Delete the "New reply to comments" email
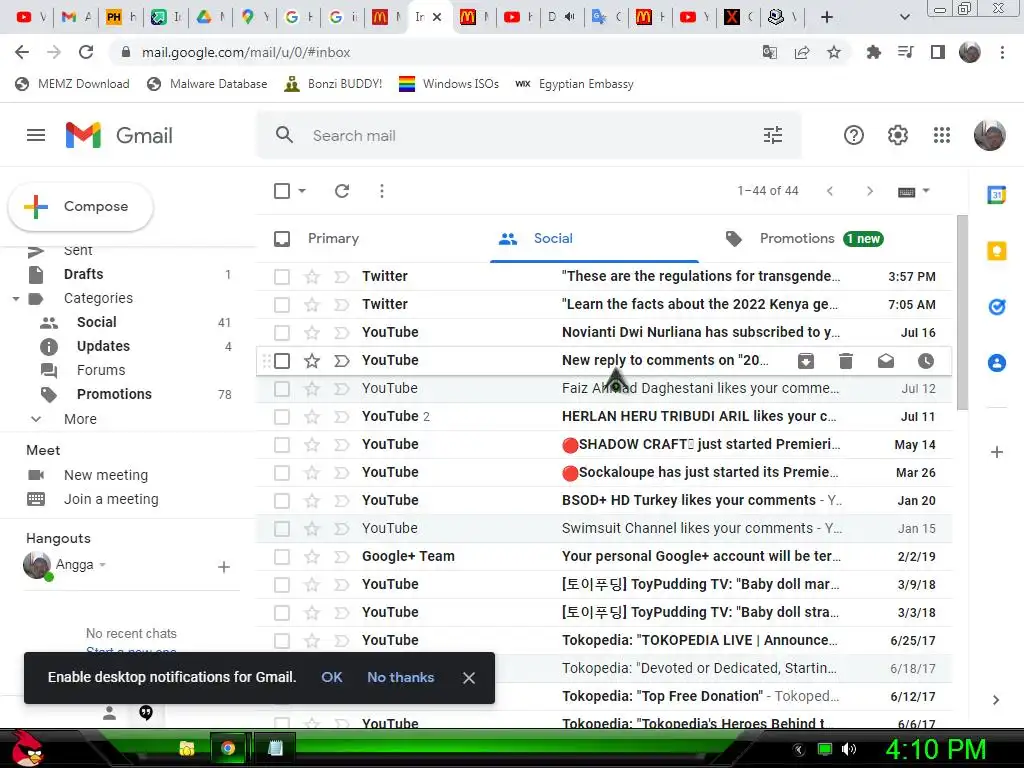The height and width of the screenshot is (768, 1024). tap(846, 360)
